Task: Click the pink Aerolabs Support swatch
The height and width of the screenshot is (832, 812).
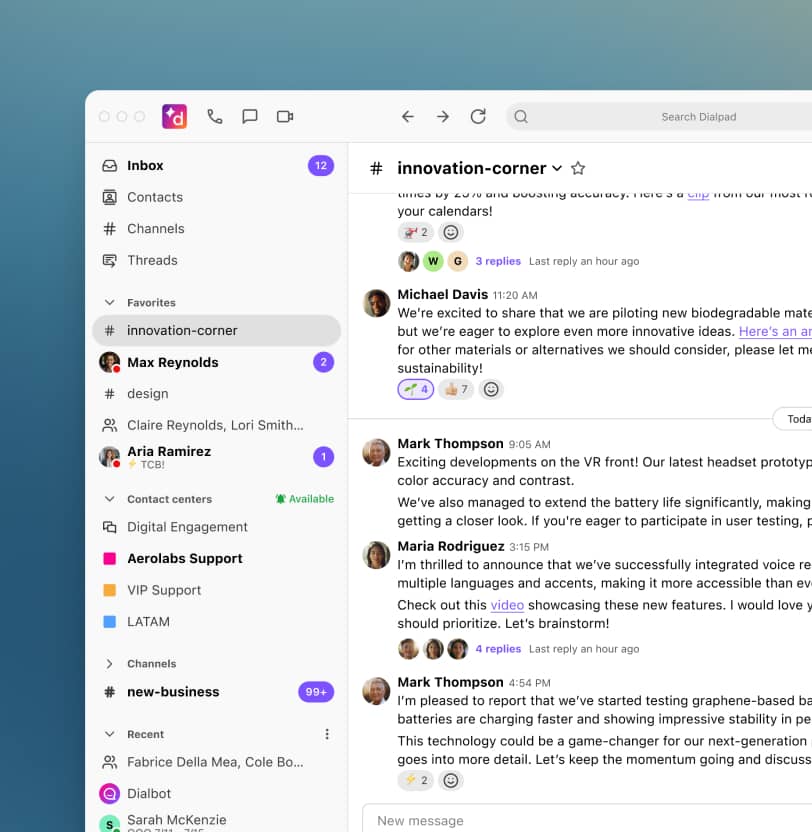Action: tap(109, 558)
